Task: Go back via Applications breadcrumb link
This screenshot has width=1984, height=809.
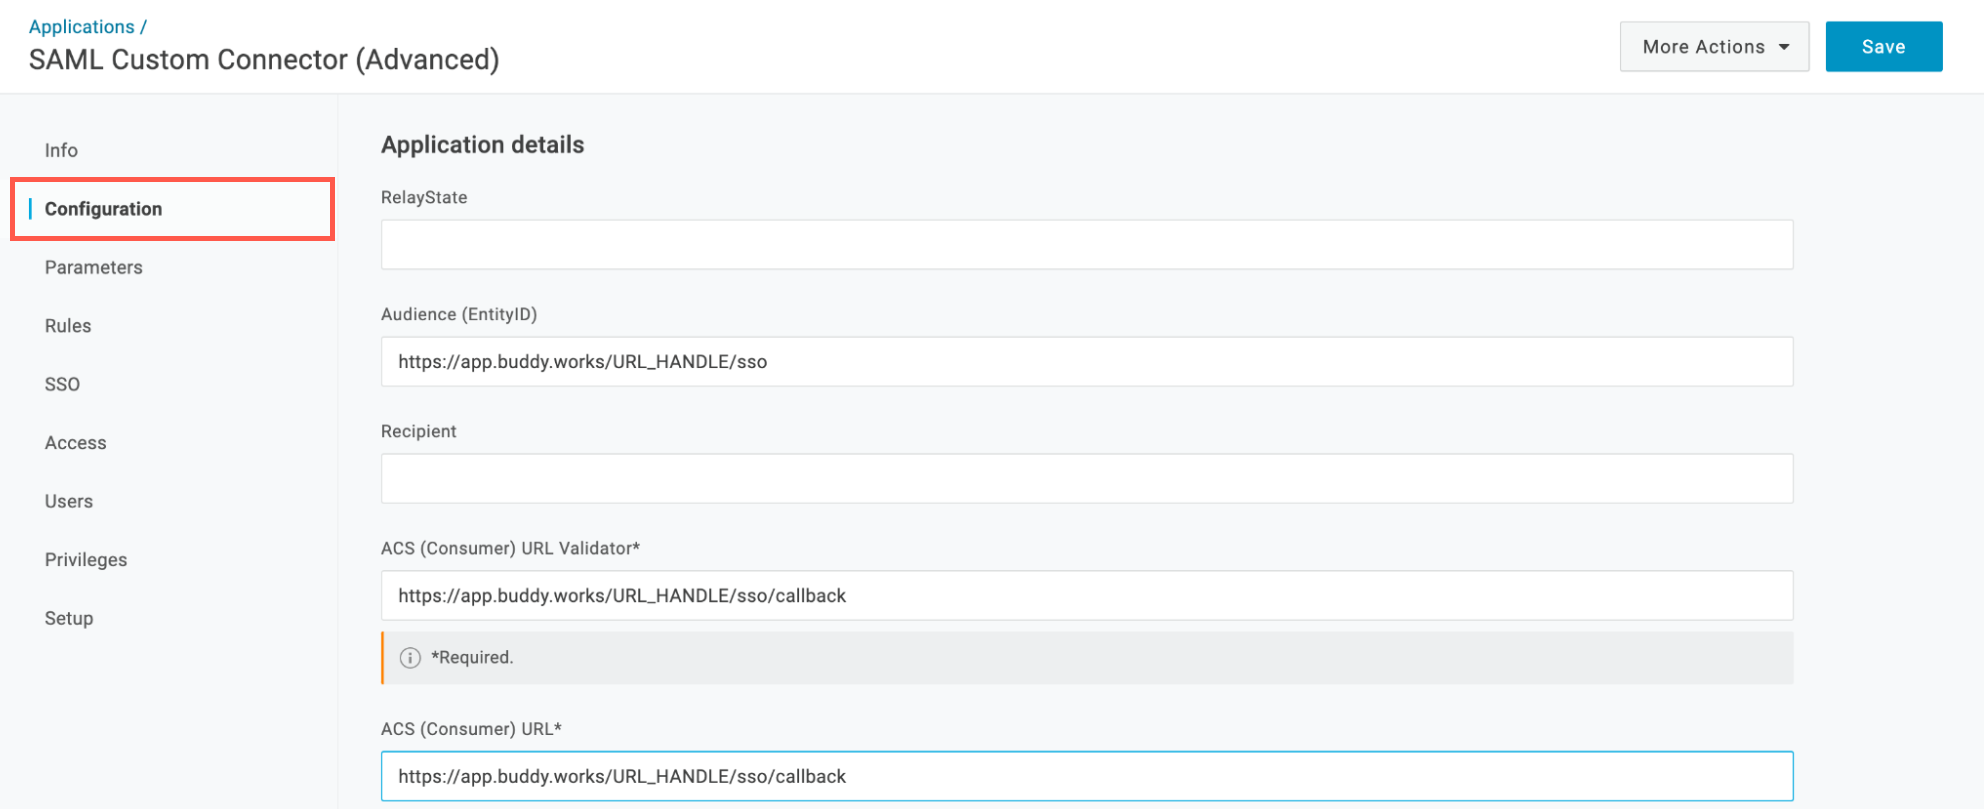Action: [x=81, y=27]
